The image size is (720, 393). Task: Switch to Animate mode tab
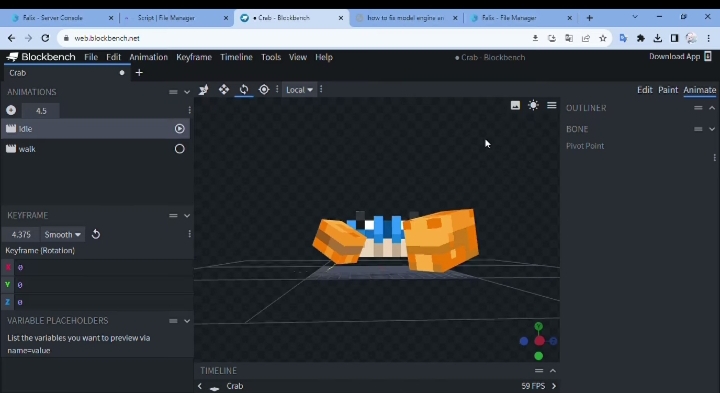(x=699, y=90)
